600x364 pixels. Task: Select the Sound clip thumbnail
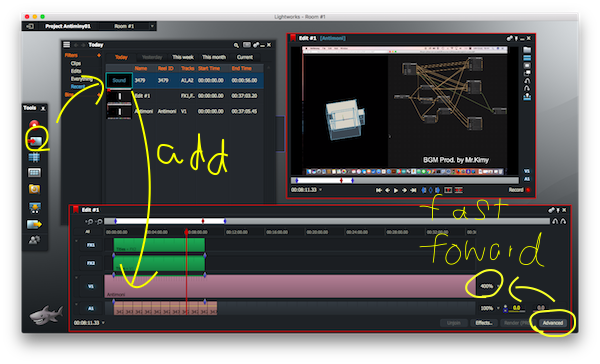(x=119, y=80)
